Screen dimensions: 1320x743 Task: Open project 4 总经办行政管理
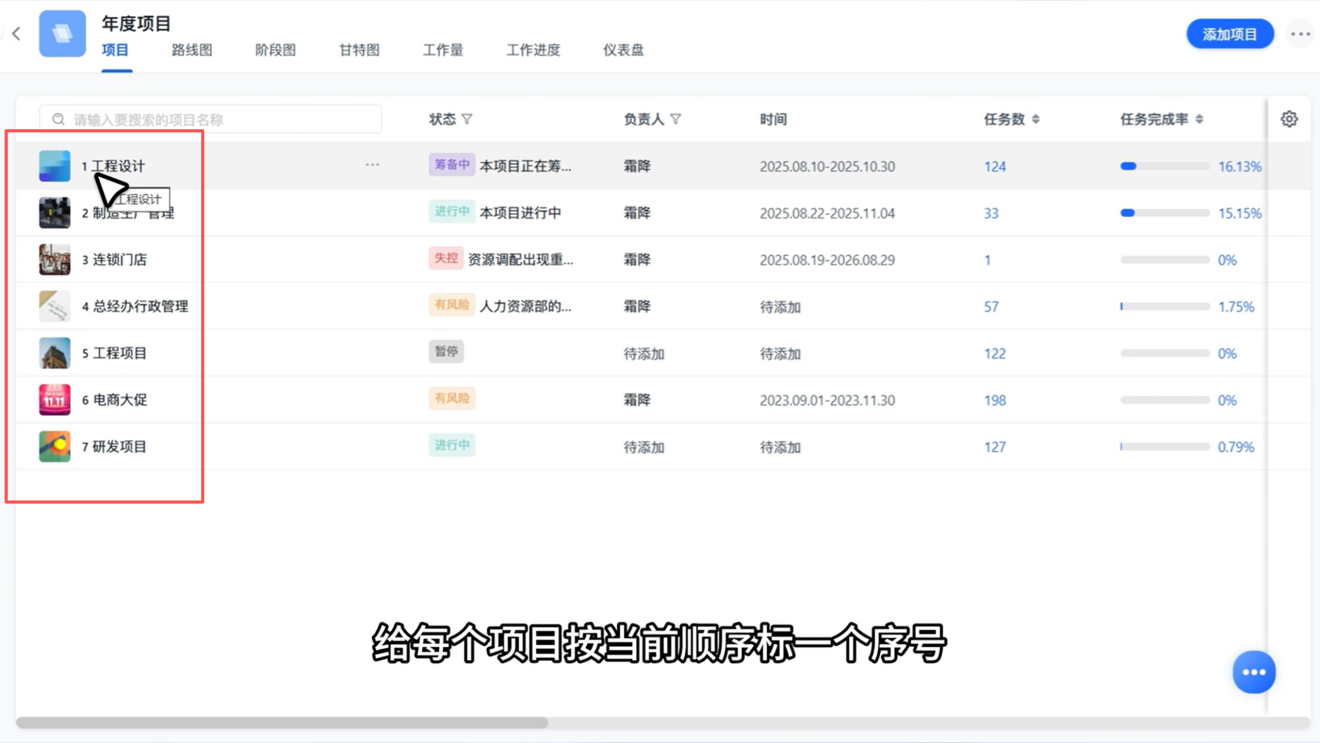pos(135,306)
